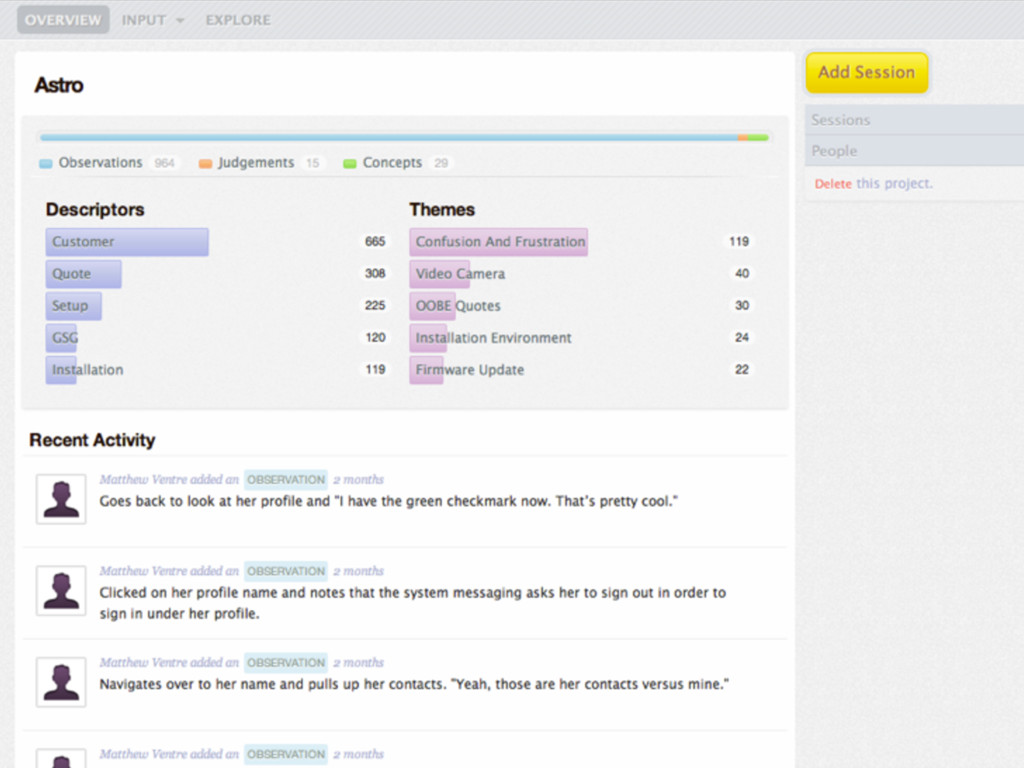Click avatar icon beside green checkmark observation
The image size is (1024, 768).
(x=61, y=499)
